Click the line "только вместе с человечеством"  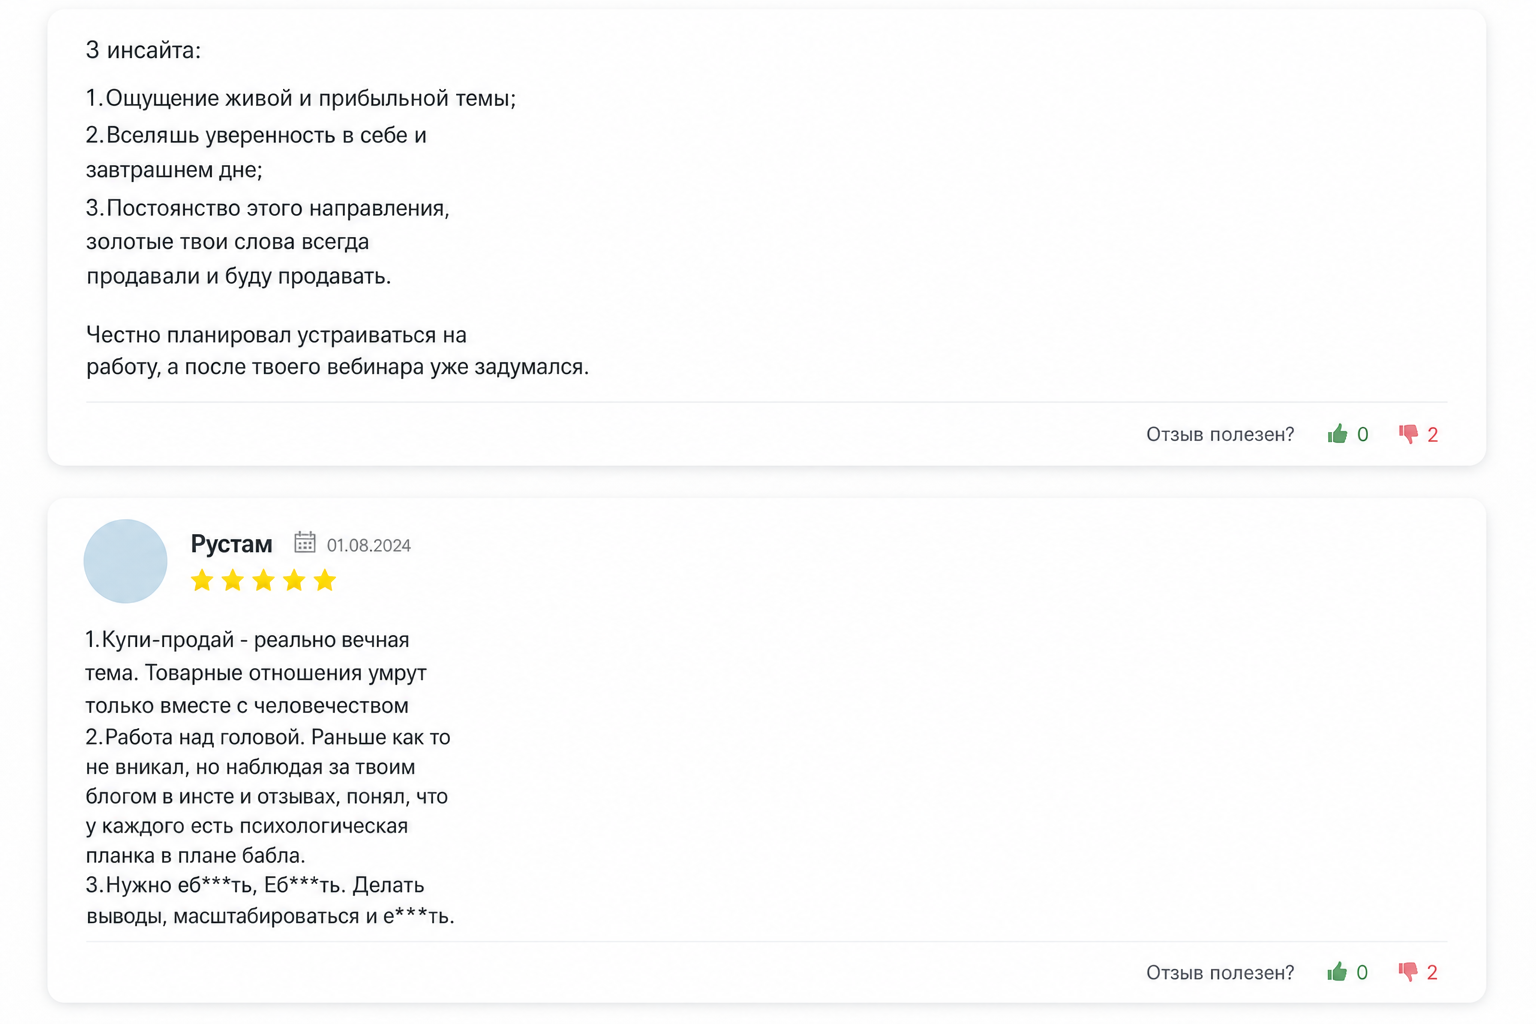tap(247, 705)
